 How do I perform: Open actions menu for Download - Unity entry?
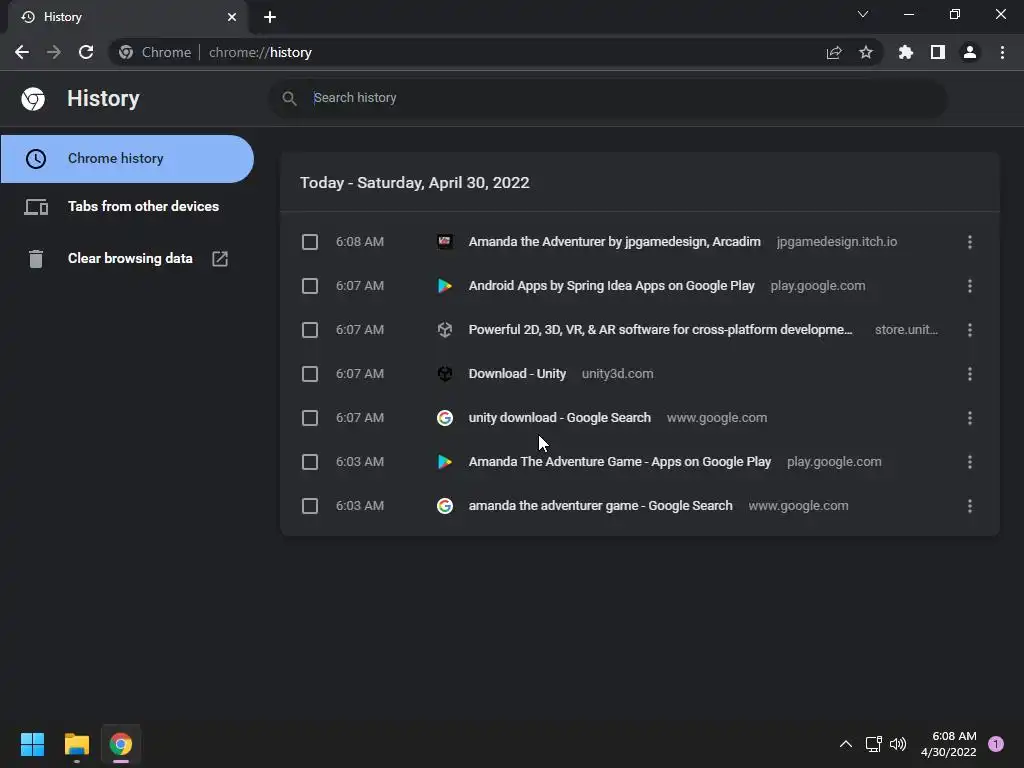(970, 374)
